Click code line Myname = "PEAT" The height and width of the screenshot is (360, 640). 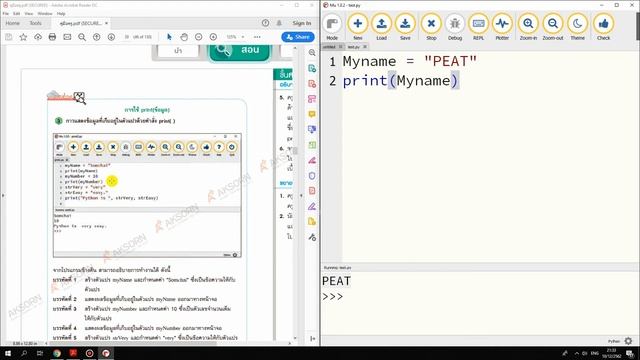(409, 62)
